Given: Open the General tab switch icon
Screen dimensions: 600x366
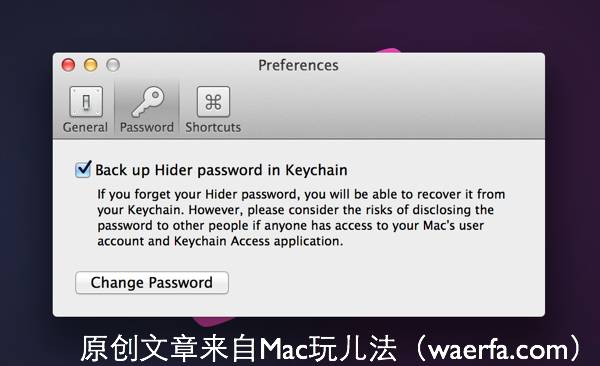Looking at the screenshot, I should point(86,101).
